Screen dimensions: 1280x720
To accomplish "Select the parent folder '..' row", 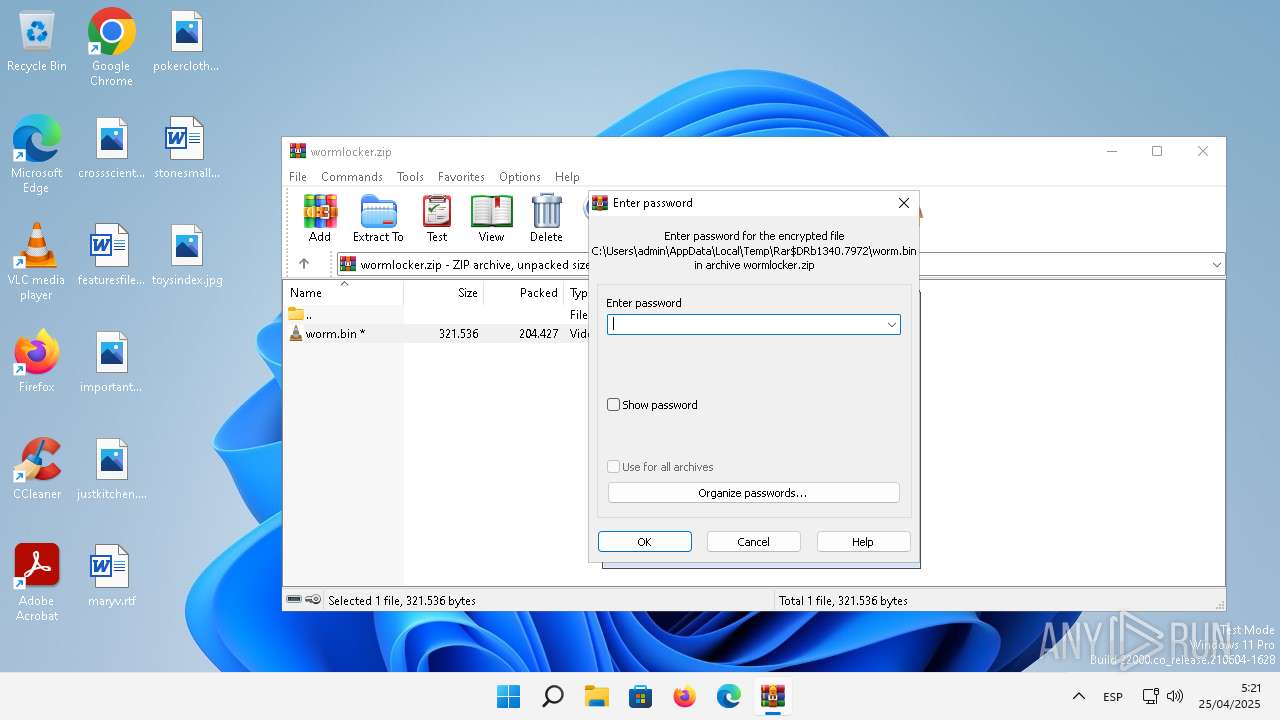I will [x=436, y=314].
